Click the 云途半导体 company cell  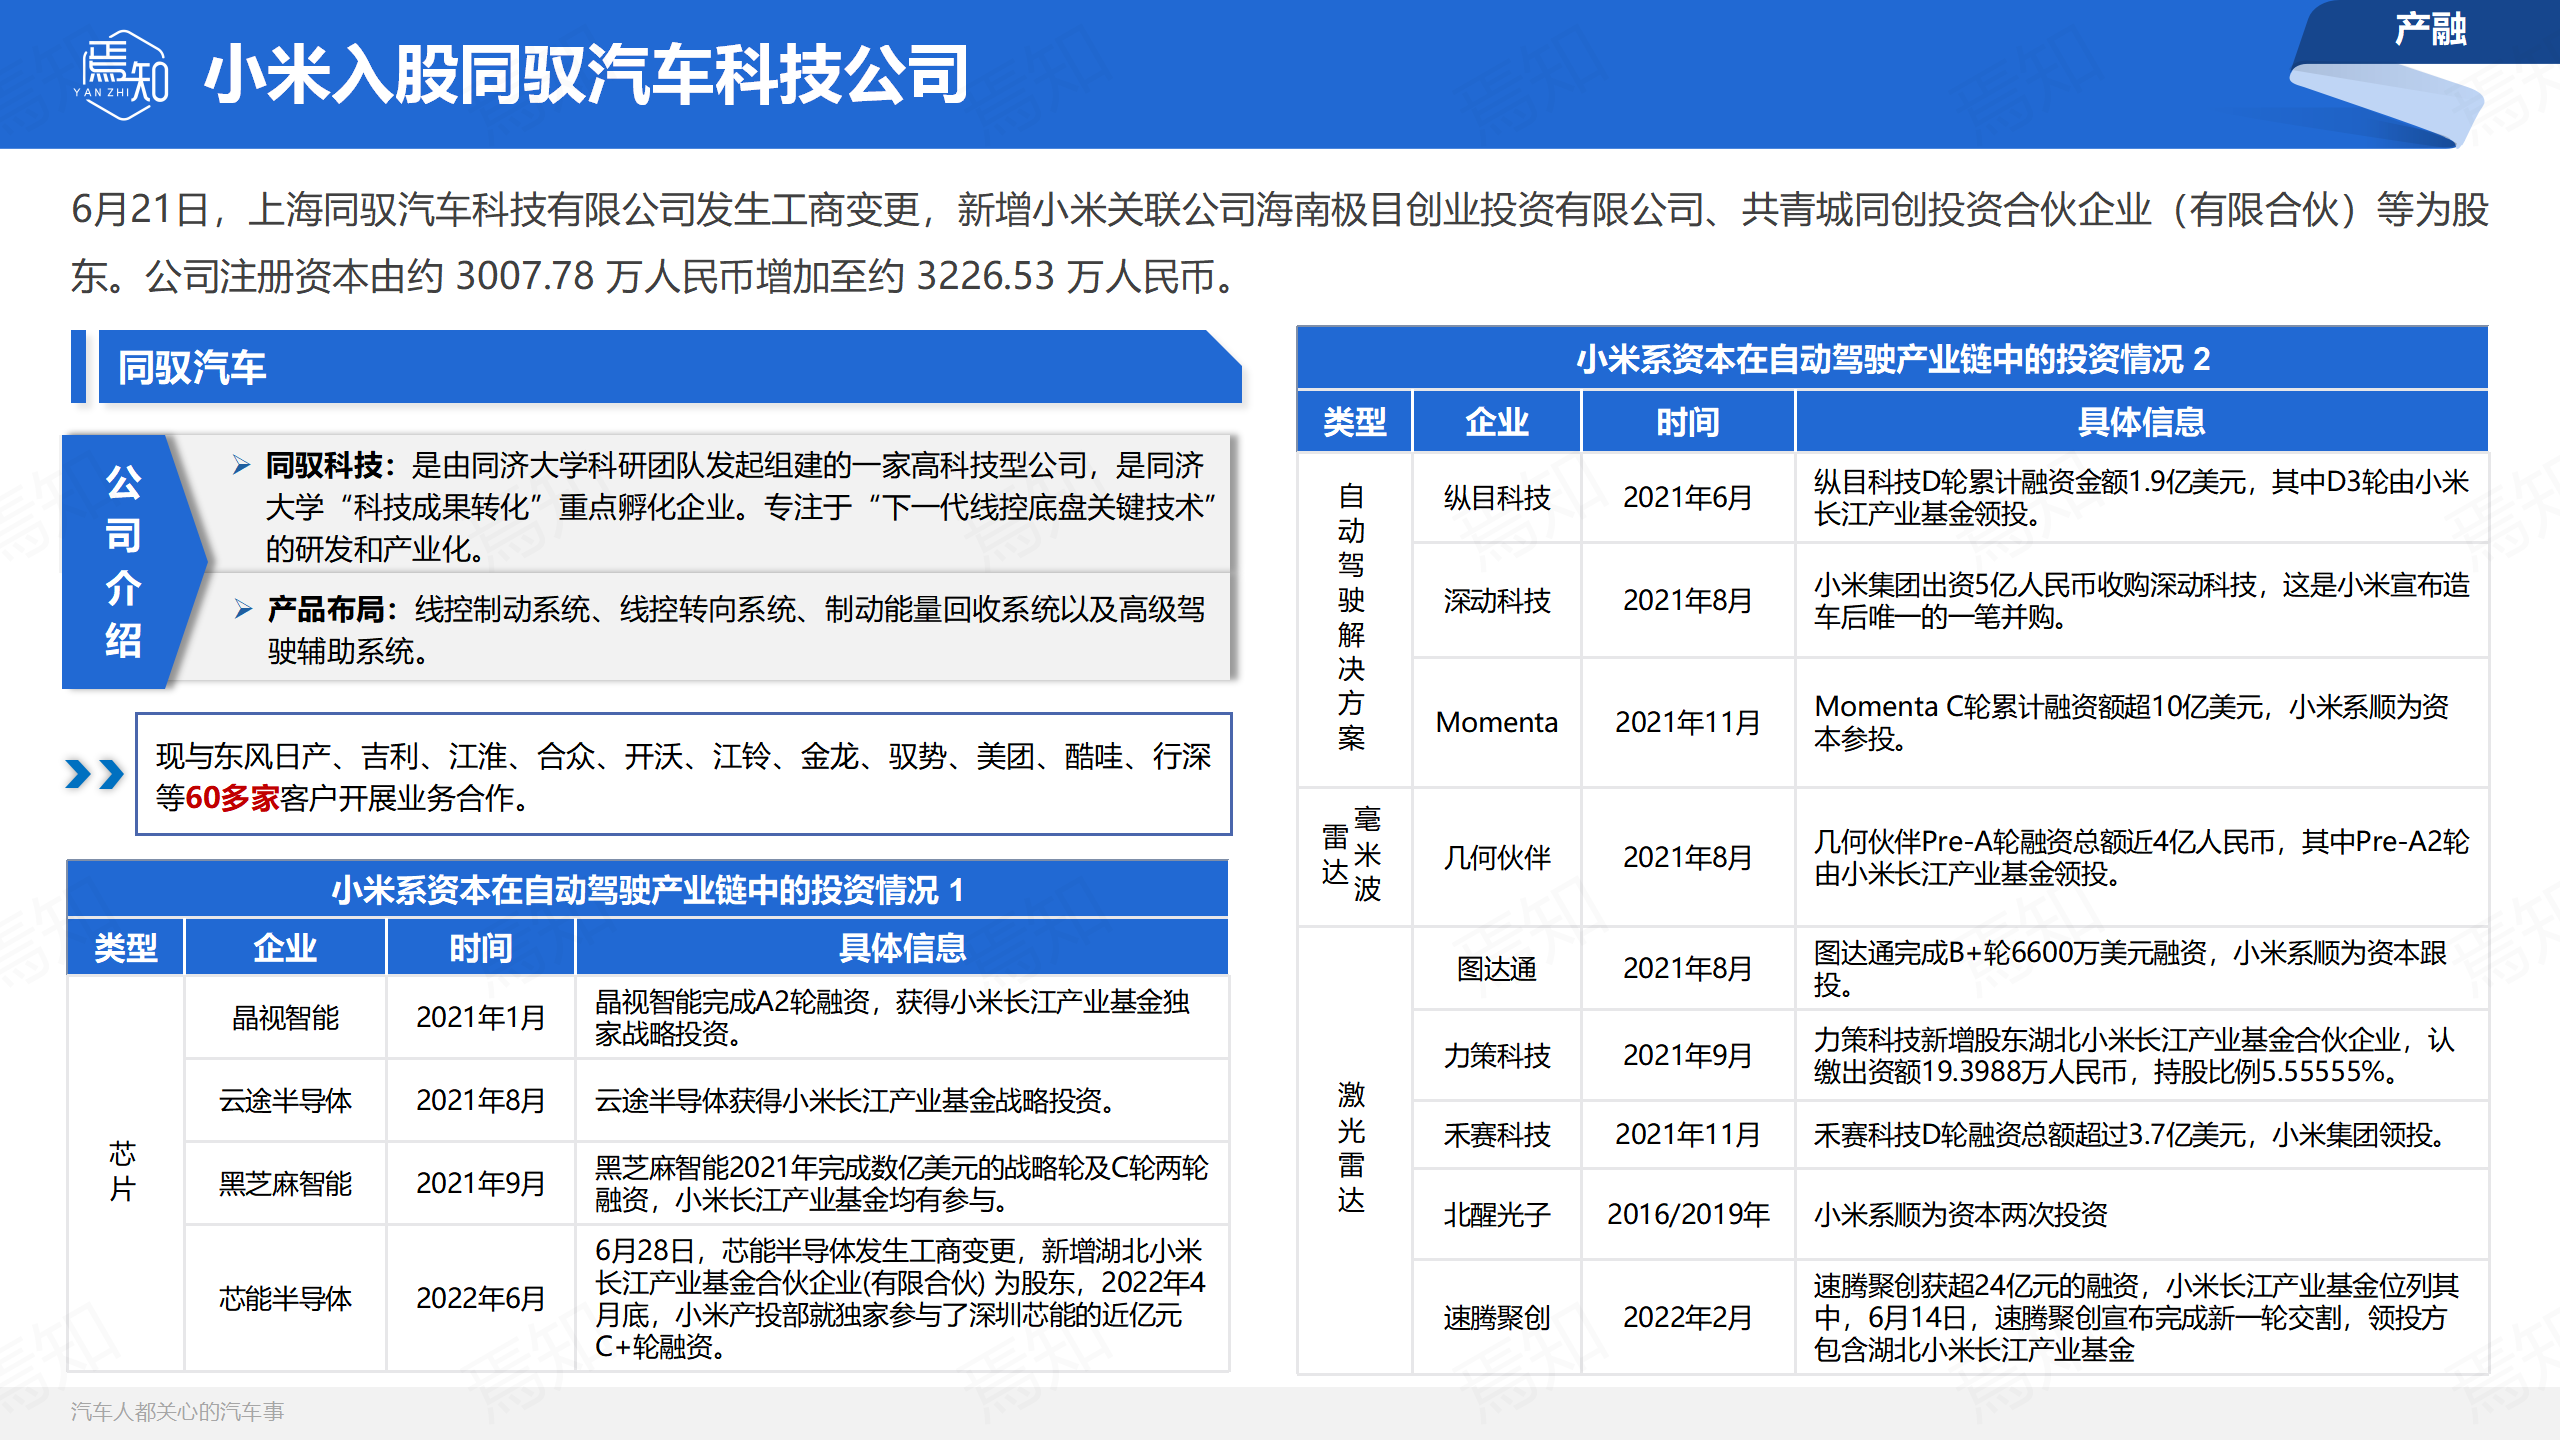coord(286,1101)
